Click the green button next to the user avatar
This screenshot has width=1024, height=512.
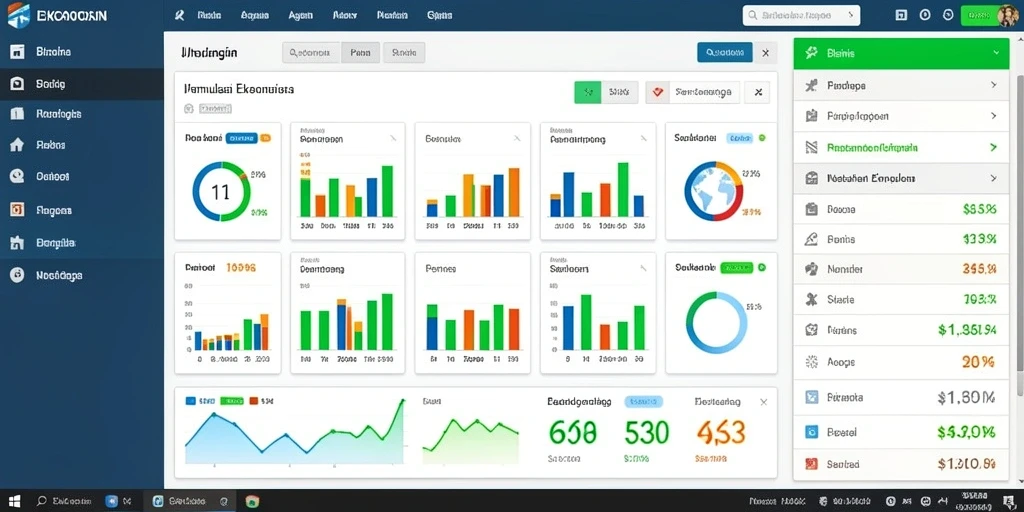(x=980, y=16)
